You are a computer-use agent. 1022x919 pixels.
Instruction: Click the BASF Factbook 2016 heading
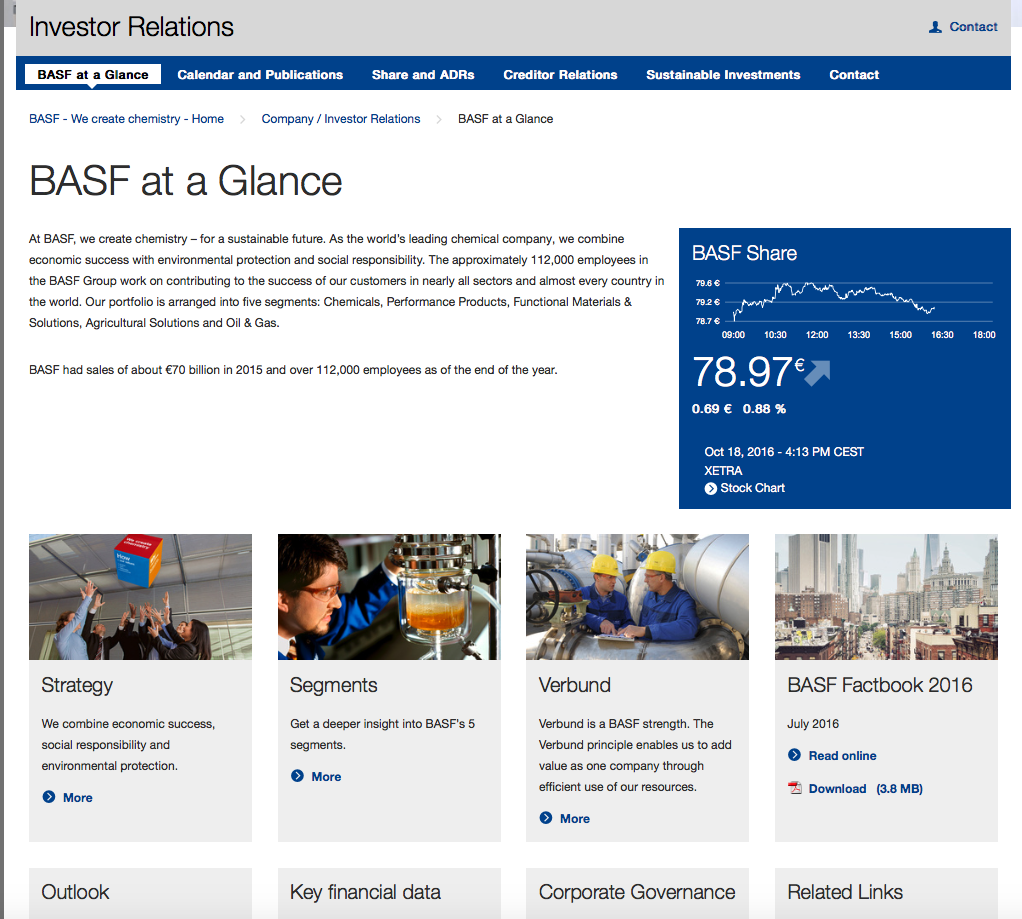coord(880,685)
